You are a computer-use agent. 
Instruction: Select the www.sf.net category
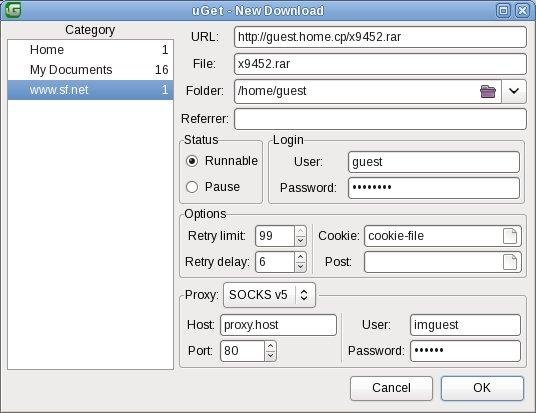coord(90,90)
